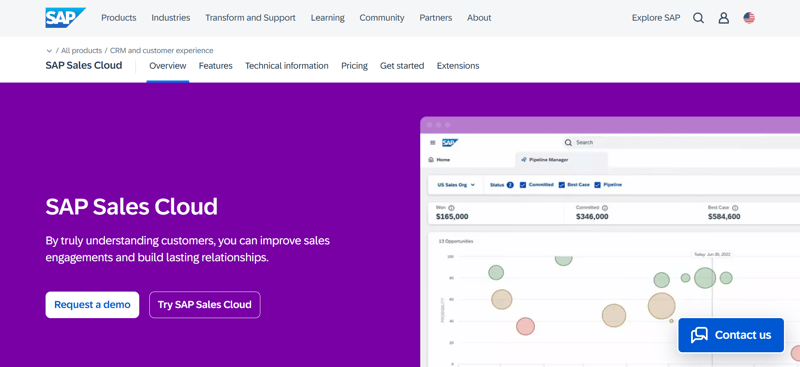Open the Industries menu
The image size is (800, 367).
coord(171,18)
